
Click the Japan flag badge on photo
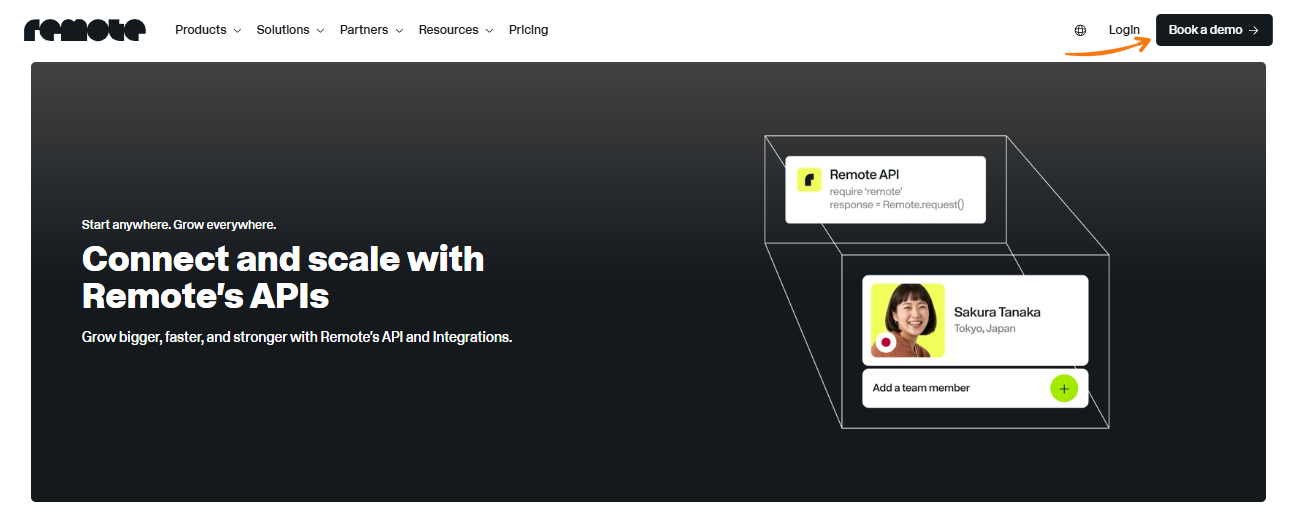coord(885,343)
